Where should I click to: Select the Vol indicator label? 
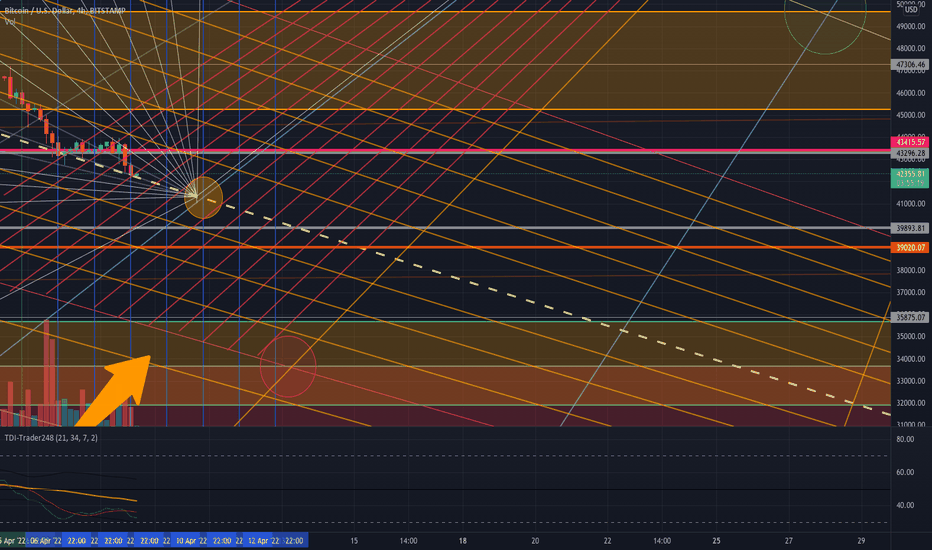click(x=10, y=21)
